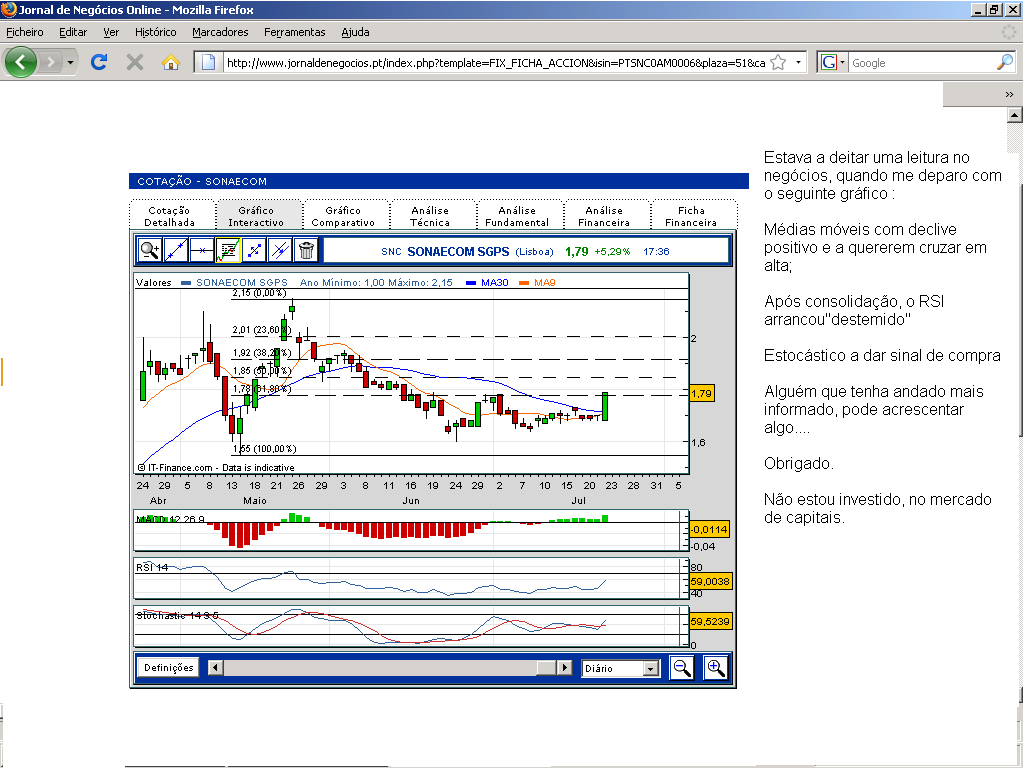Click the yellow -0,0114 MACD value tag

tap(709, 529)
